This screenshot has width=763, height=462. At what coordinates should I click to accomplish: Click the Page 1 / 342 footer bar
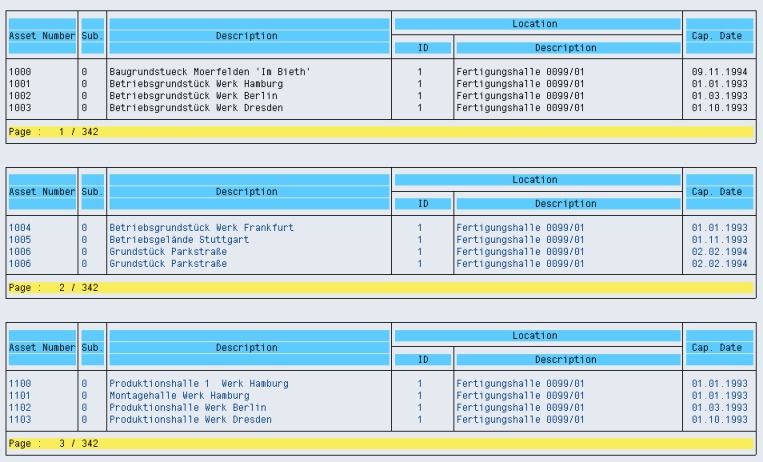tap(380, 131)
